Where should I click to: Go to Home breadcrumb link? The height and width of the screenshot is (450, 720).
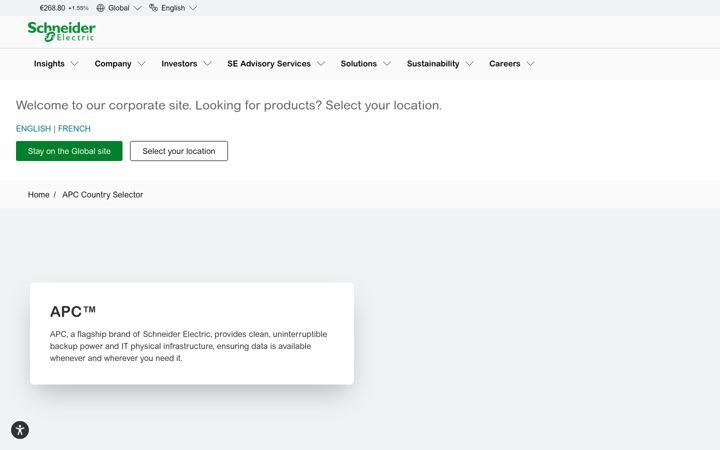39,195
